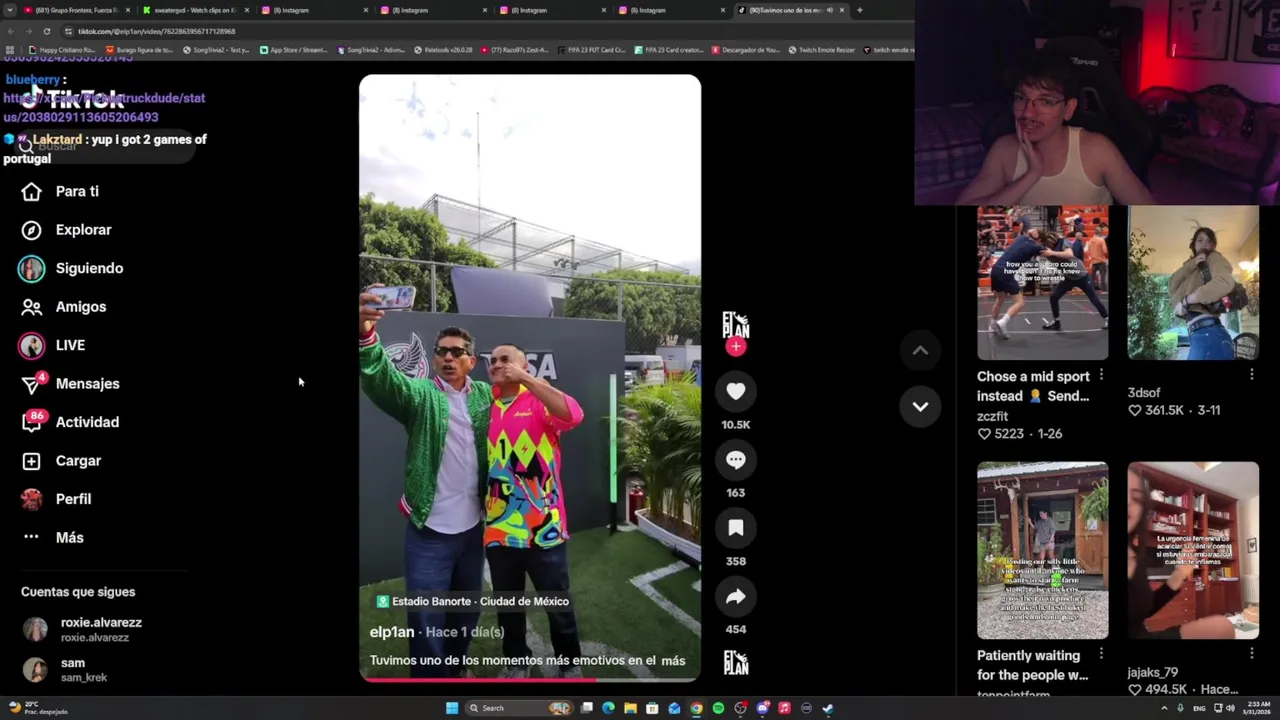This screenshot has height=720, width=1280.
Task: Open the zczfit username link
Action: pos(992,416)
